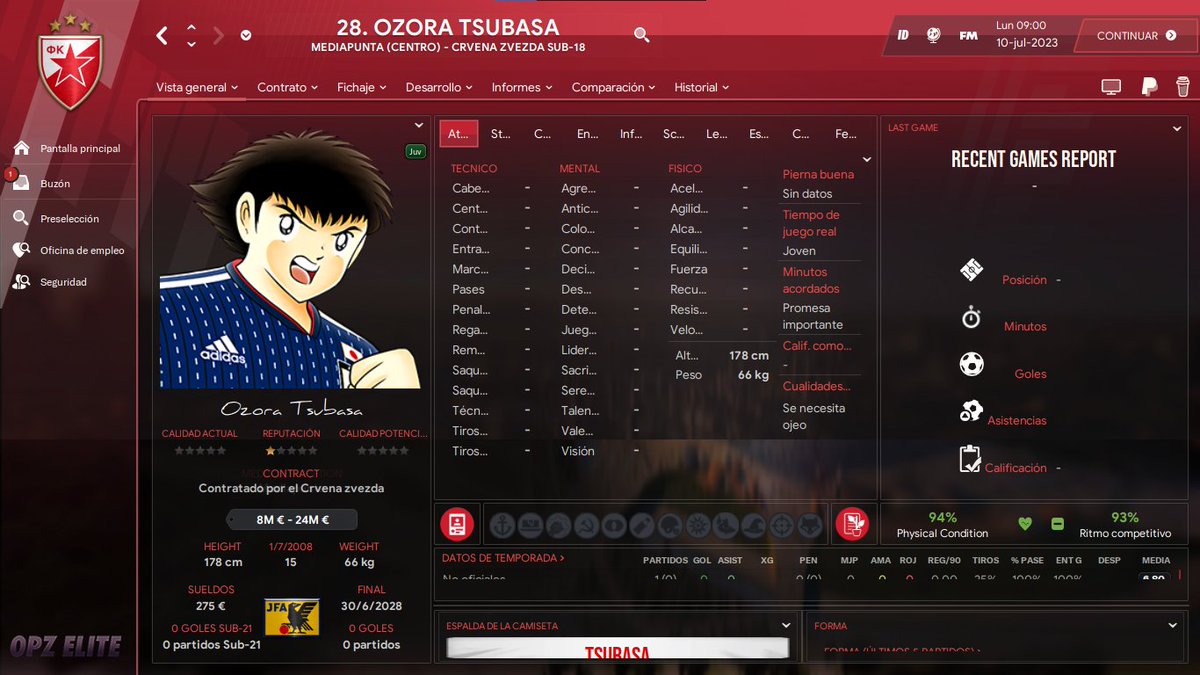Go forward with the right arrow

coord(219,36)
